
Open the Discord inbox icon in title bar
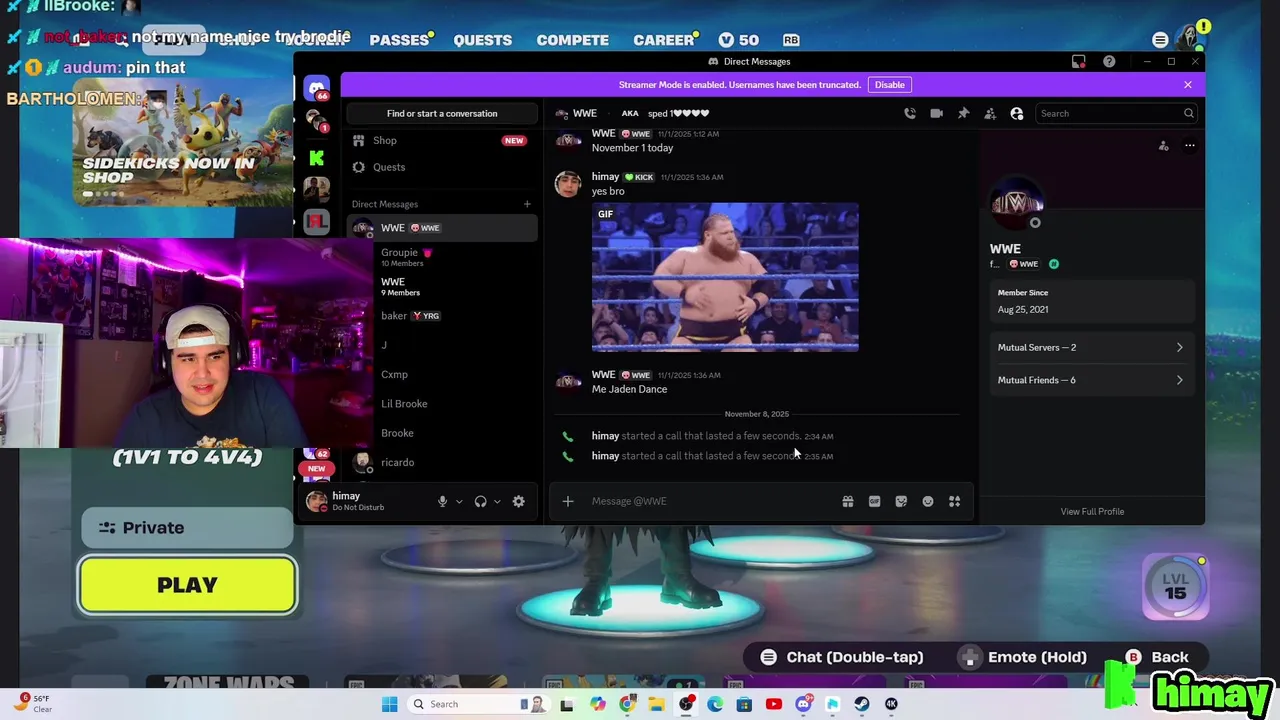click(1078, 61)
